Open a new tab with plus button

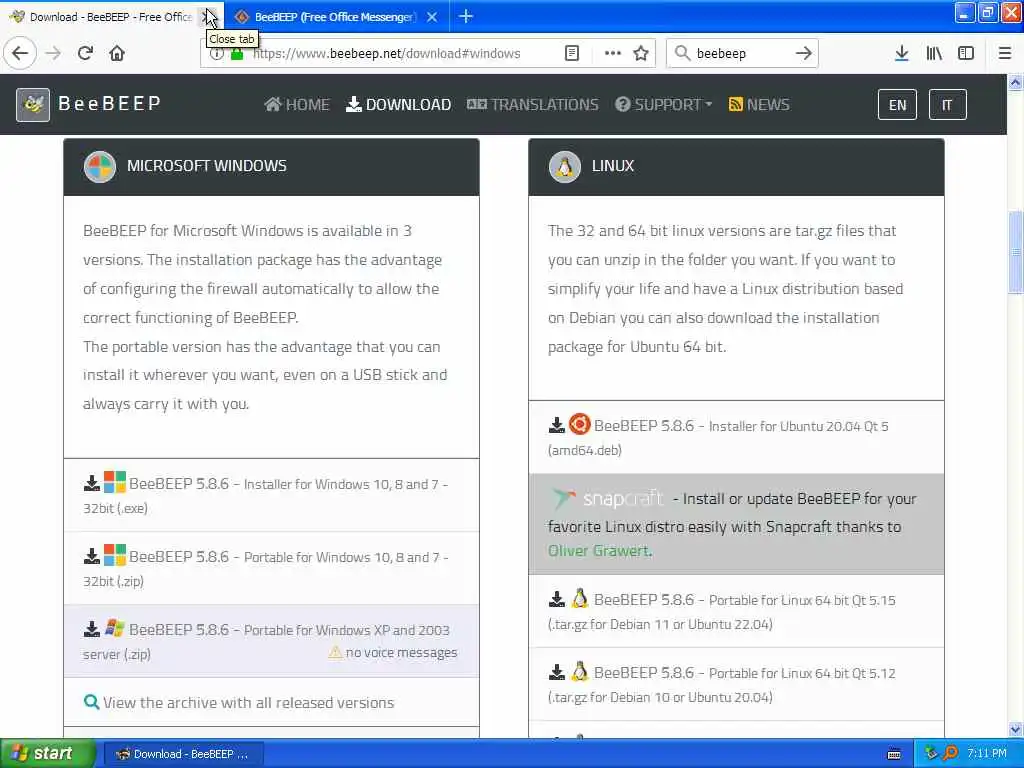click(466, 16)
